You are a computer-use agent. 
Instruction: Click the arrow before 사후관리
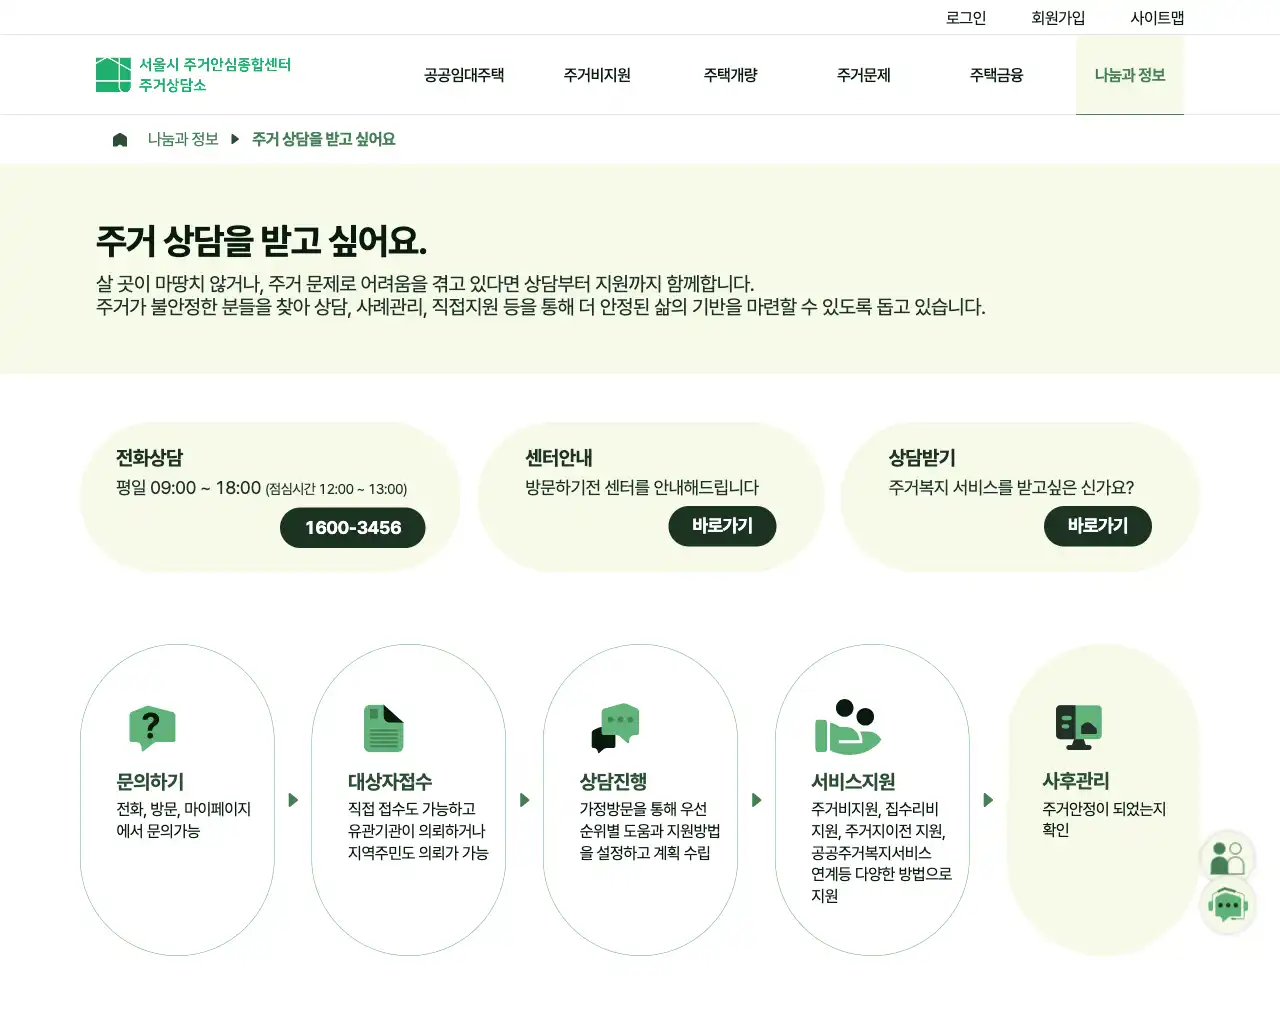click(x=989, y=800)
